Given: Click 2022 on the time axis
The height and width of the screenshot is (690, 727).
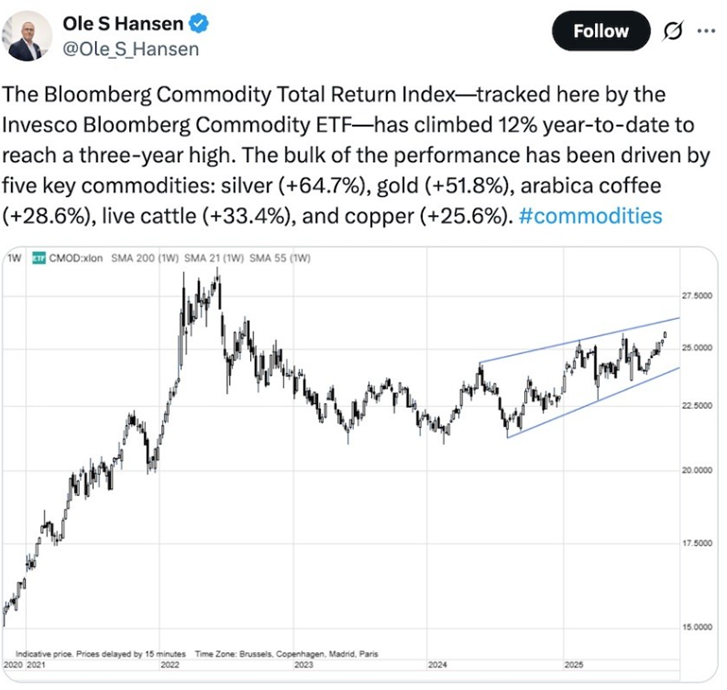Looking at the screenshot, I should pyautogui.click(x=171, y=663).
